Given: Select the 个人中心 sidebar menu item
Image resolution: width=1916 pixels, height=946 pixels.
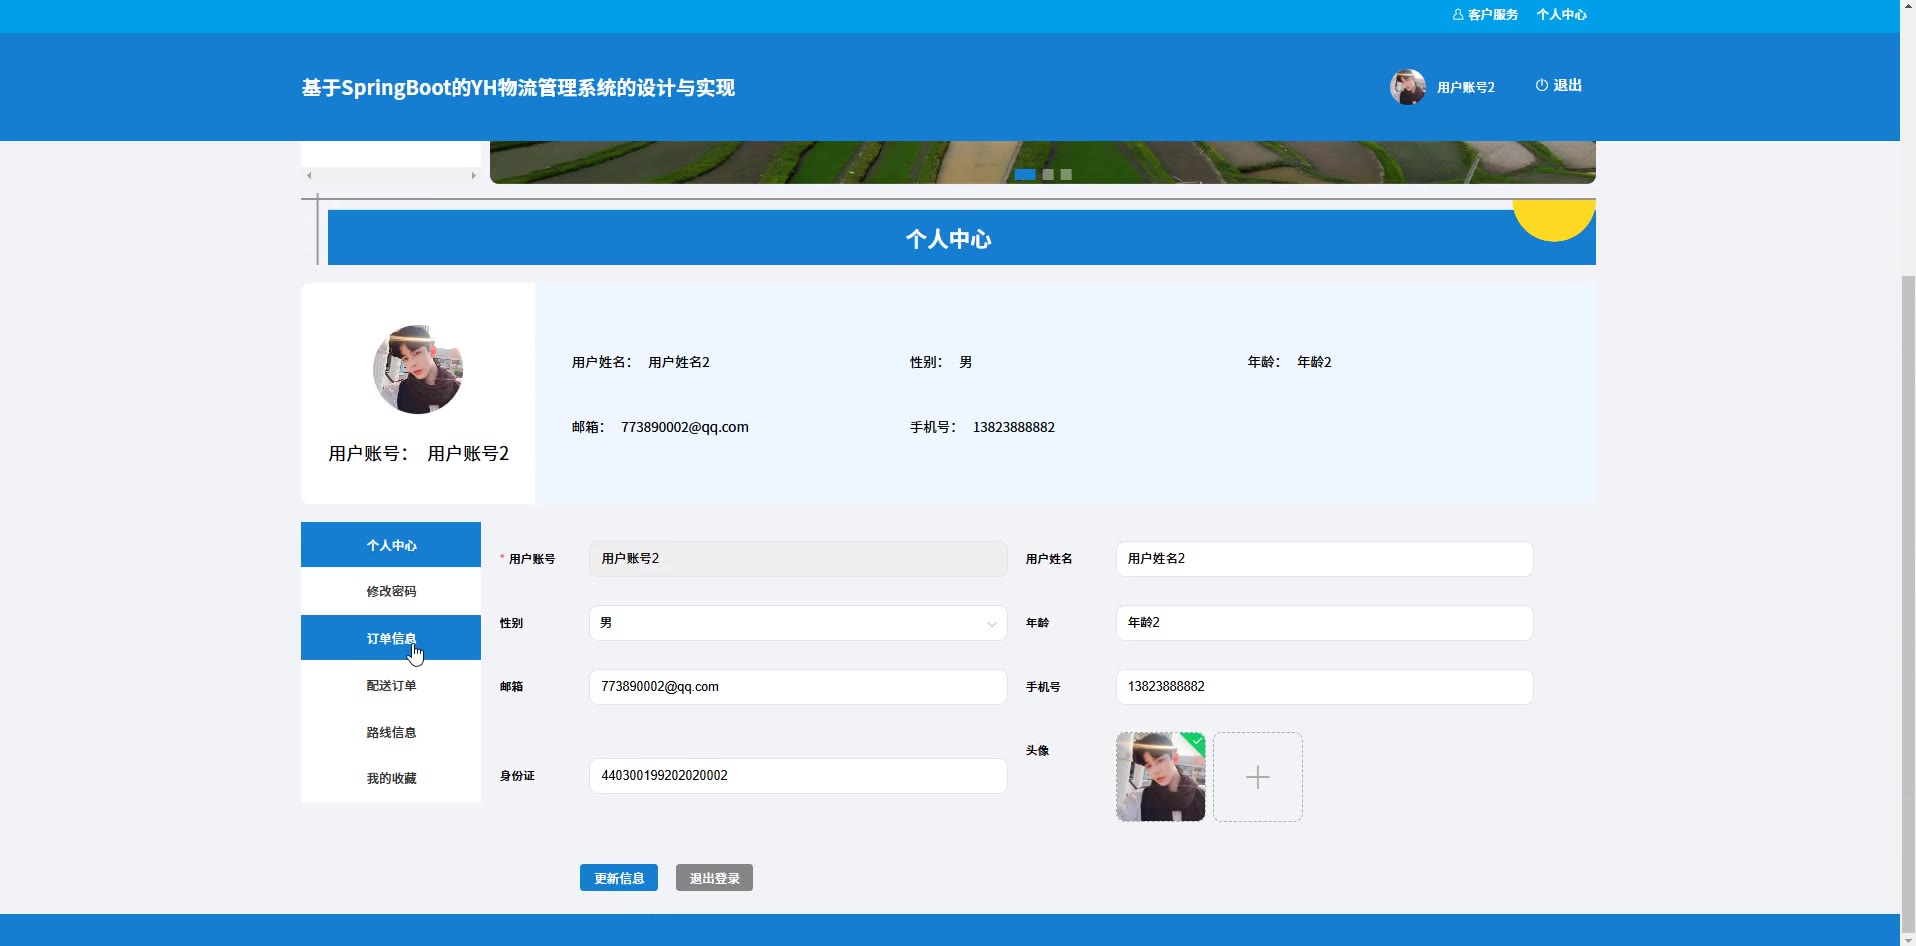Looking at the screenshot, I should point(391,545).
